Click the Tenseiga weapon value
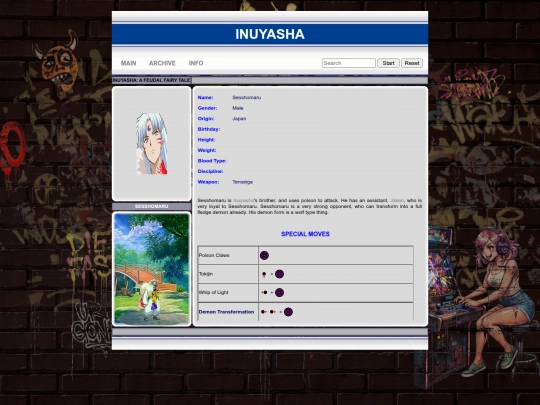 pyautogui.click(x=242, y=182)
